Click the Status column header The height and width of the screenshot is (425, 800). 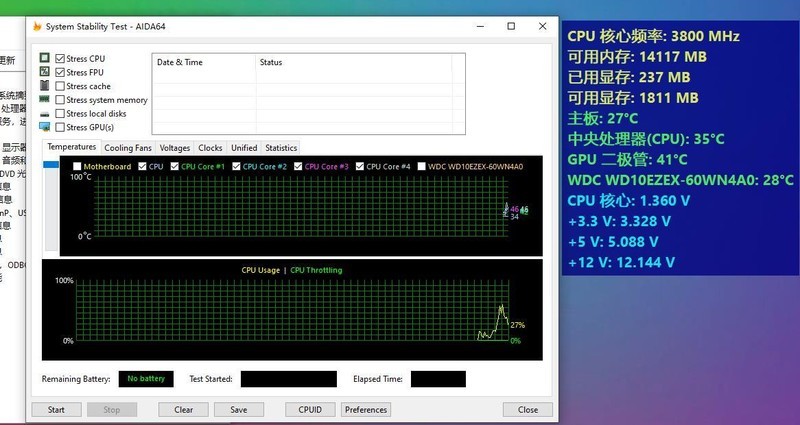(x=354, y=62)
